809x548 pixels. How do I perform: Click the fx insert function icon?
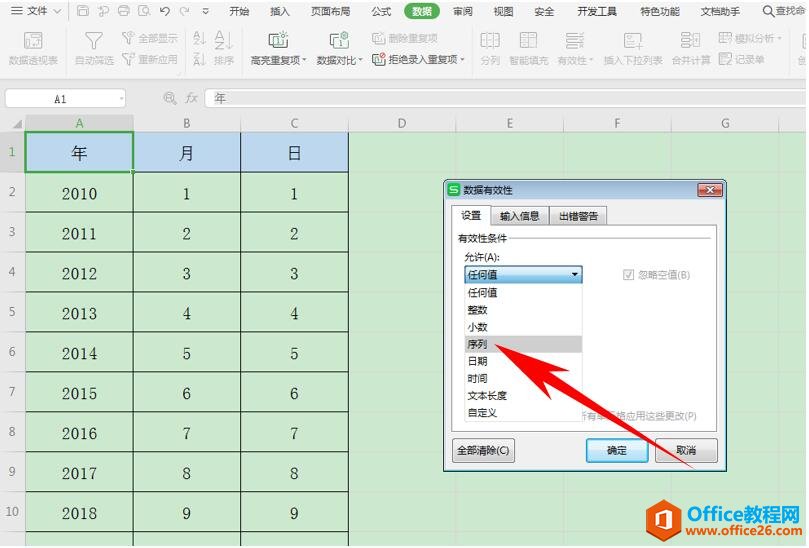click(192, 99)
